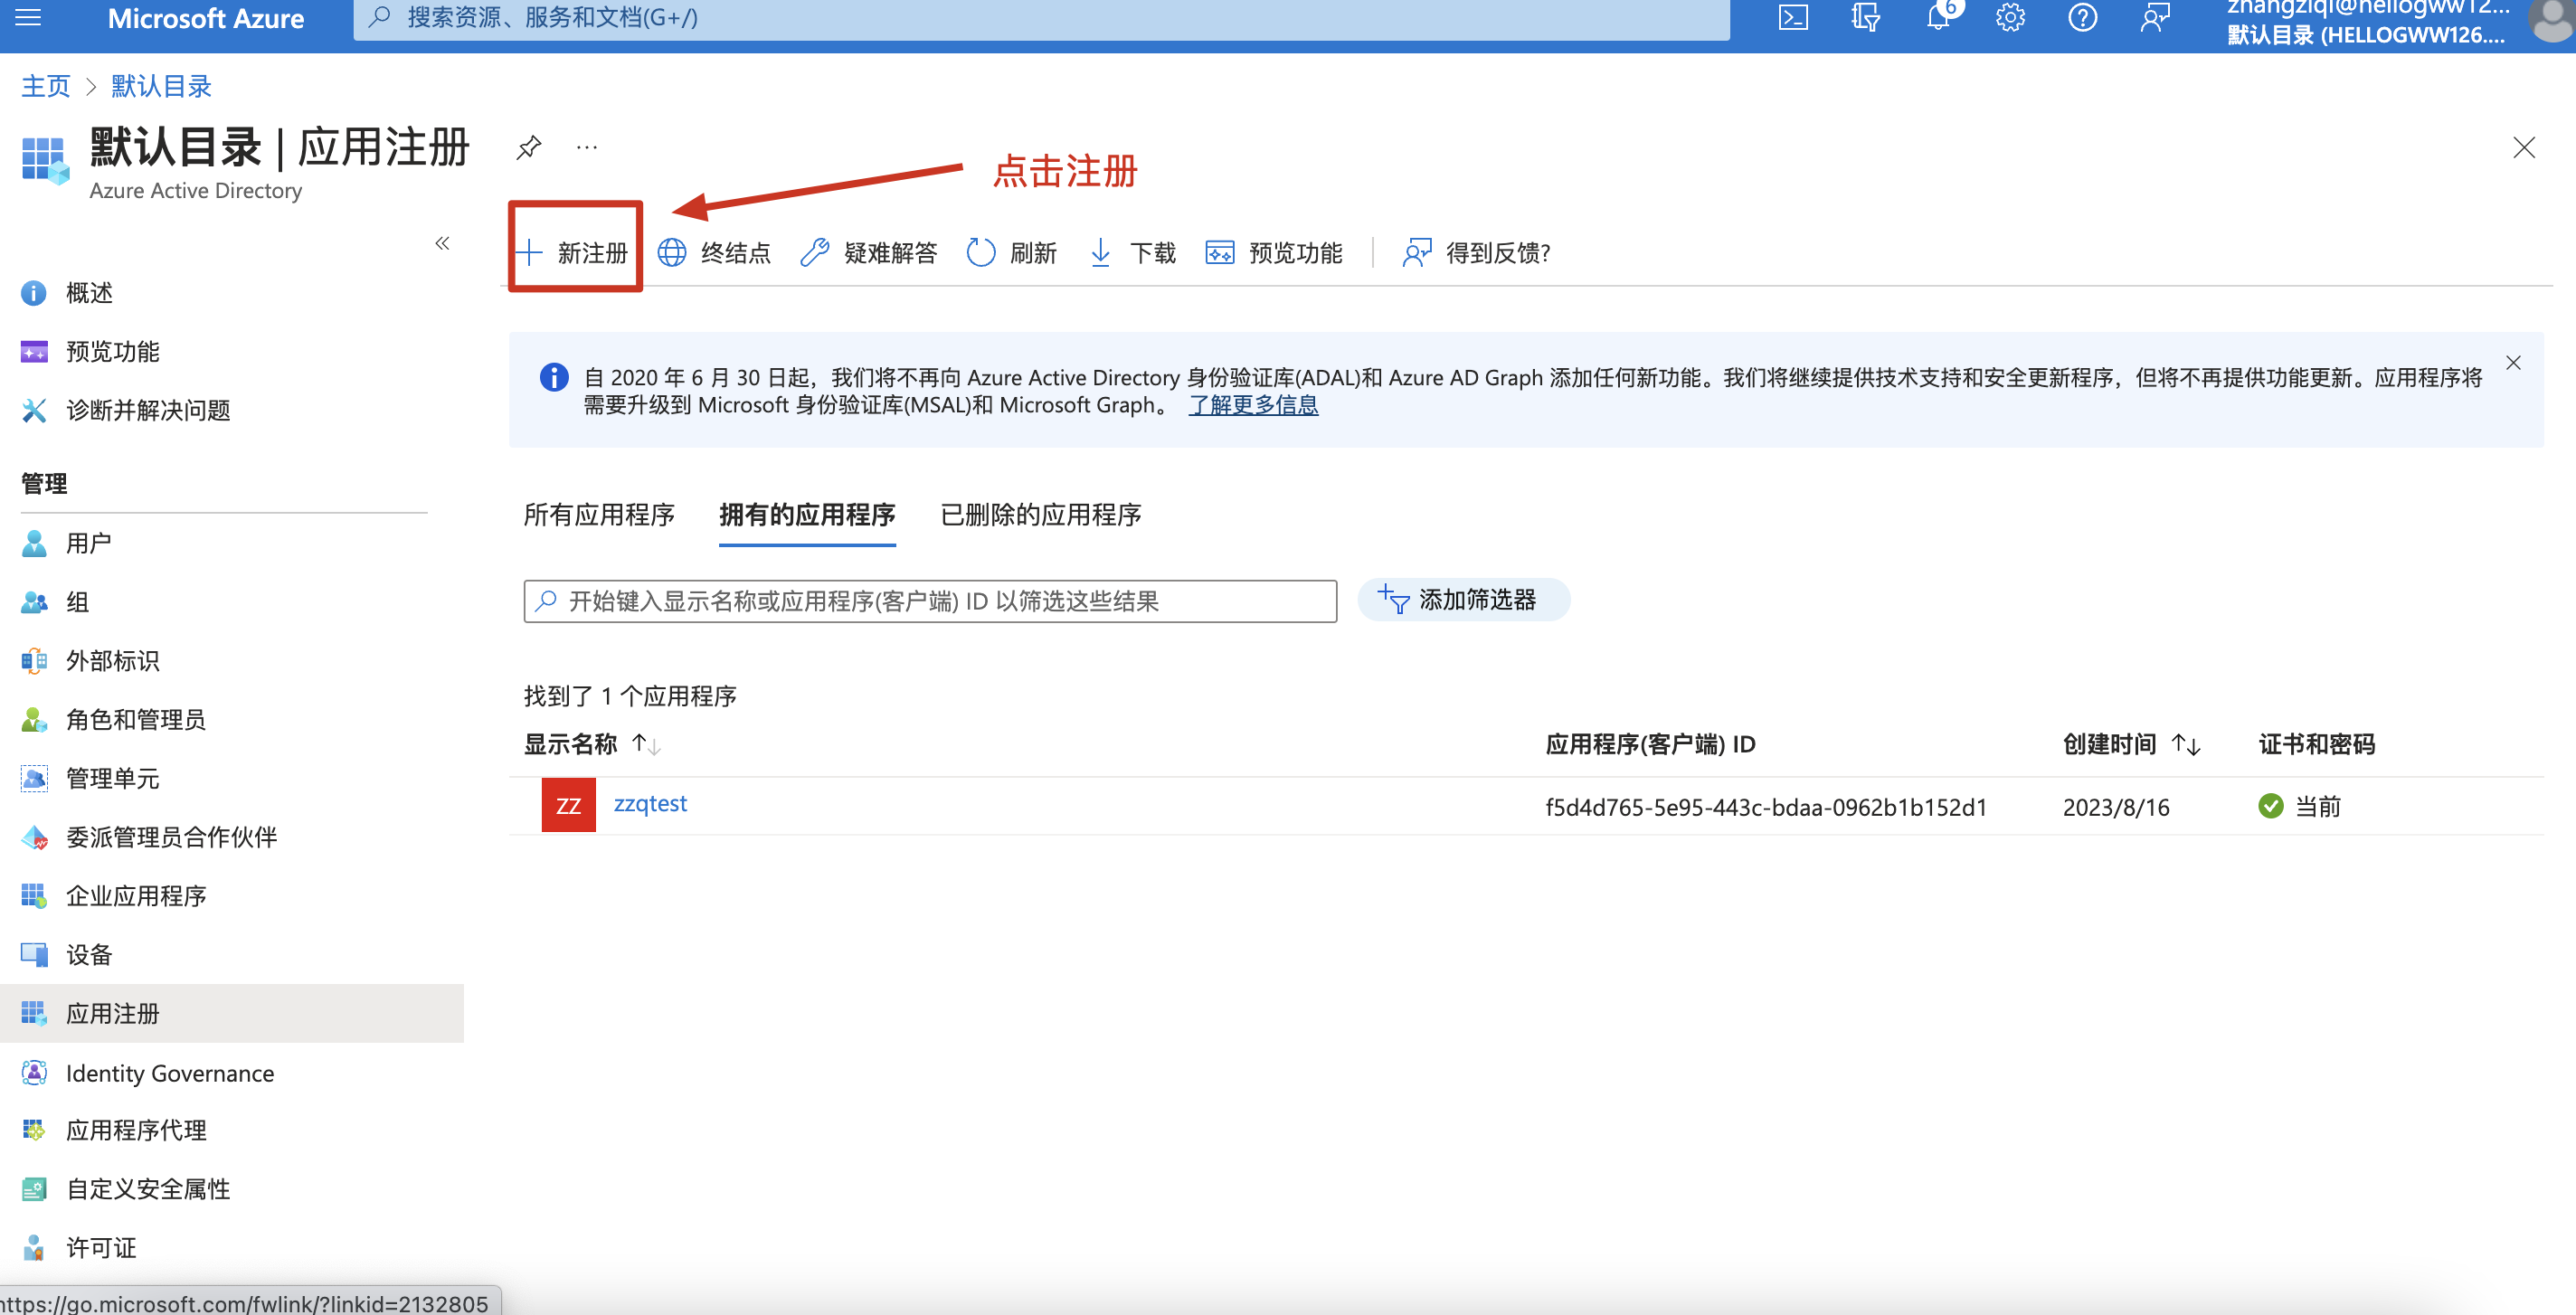Select App registrations (应用注册) in sidebar
Viewport: 2576px width, 1315px height.
[x=232, y=1014]
